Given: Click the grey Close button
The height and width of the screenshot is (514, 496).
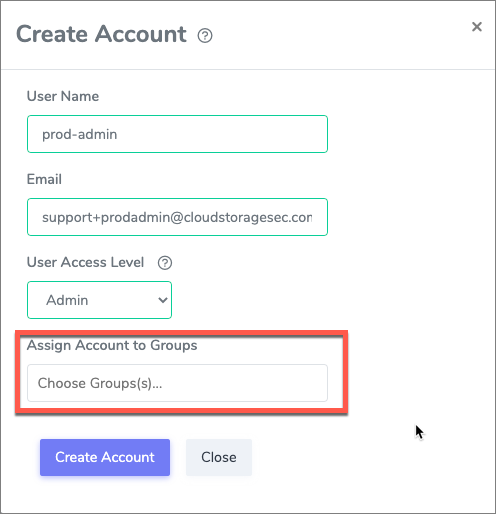Looking at the screenshot, I should 219,457.
